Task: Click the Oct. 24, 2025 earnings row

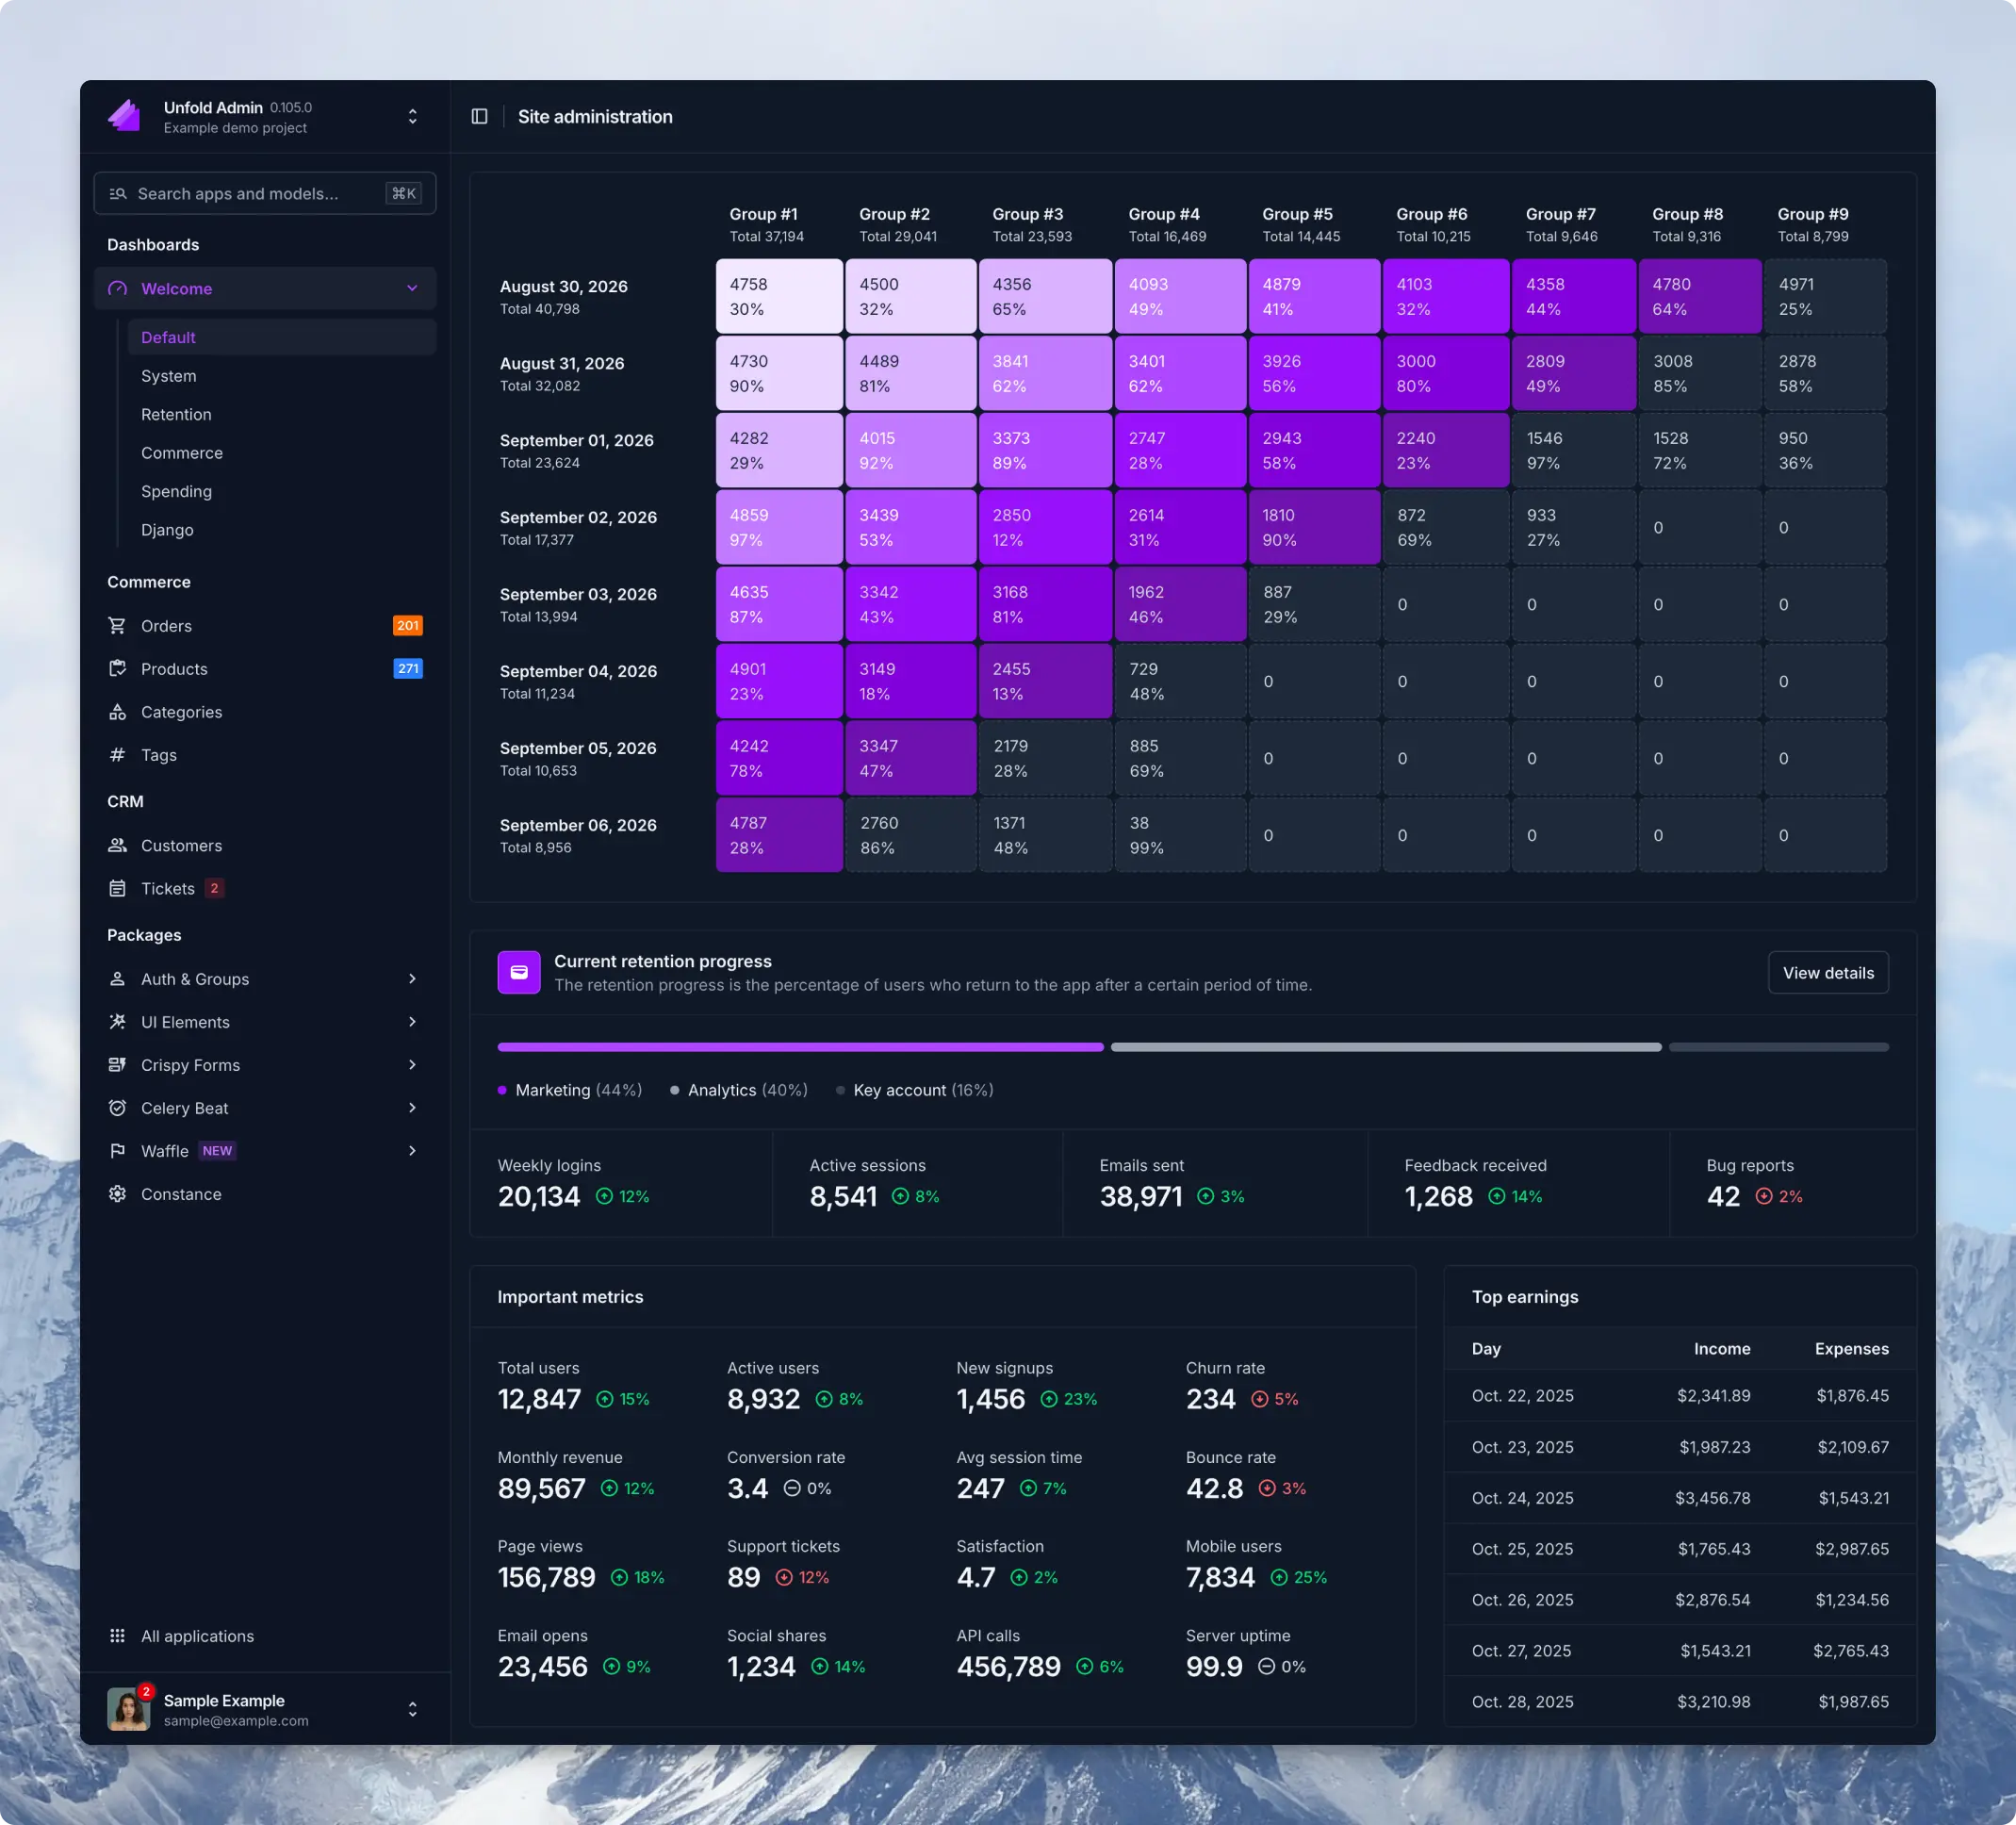Action: click(x=1680, y=1498)
